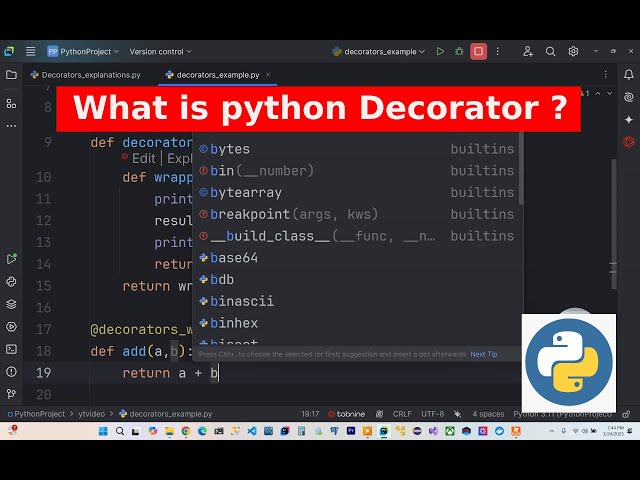Select breakpoint(args, kws) suggestion
The width and height of the screenshot is (640, 480).
pos(356,214)
